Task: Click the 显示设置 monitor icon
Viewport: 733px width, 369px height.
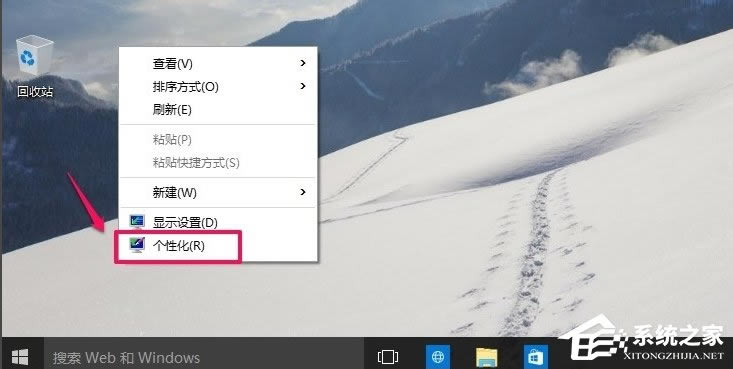Action: point(137,222)
